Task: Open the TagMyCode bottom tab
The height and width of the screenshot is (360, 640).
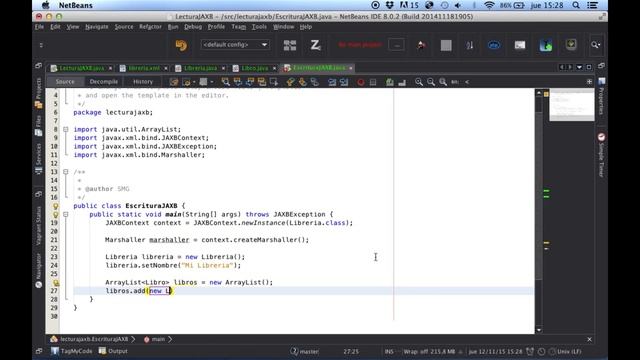Action: coord(71,351)
